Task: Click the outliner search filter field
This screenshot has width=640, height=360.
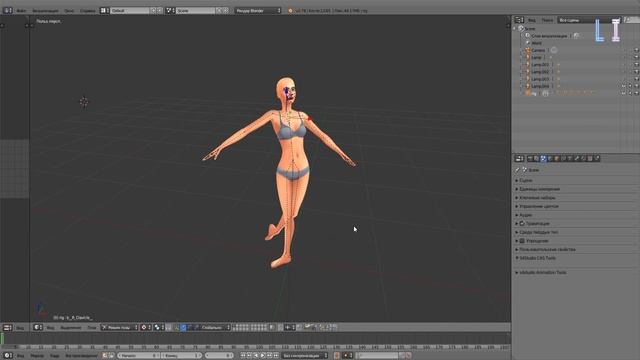Action: (631, 20)
